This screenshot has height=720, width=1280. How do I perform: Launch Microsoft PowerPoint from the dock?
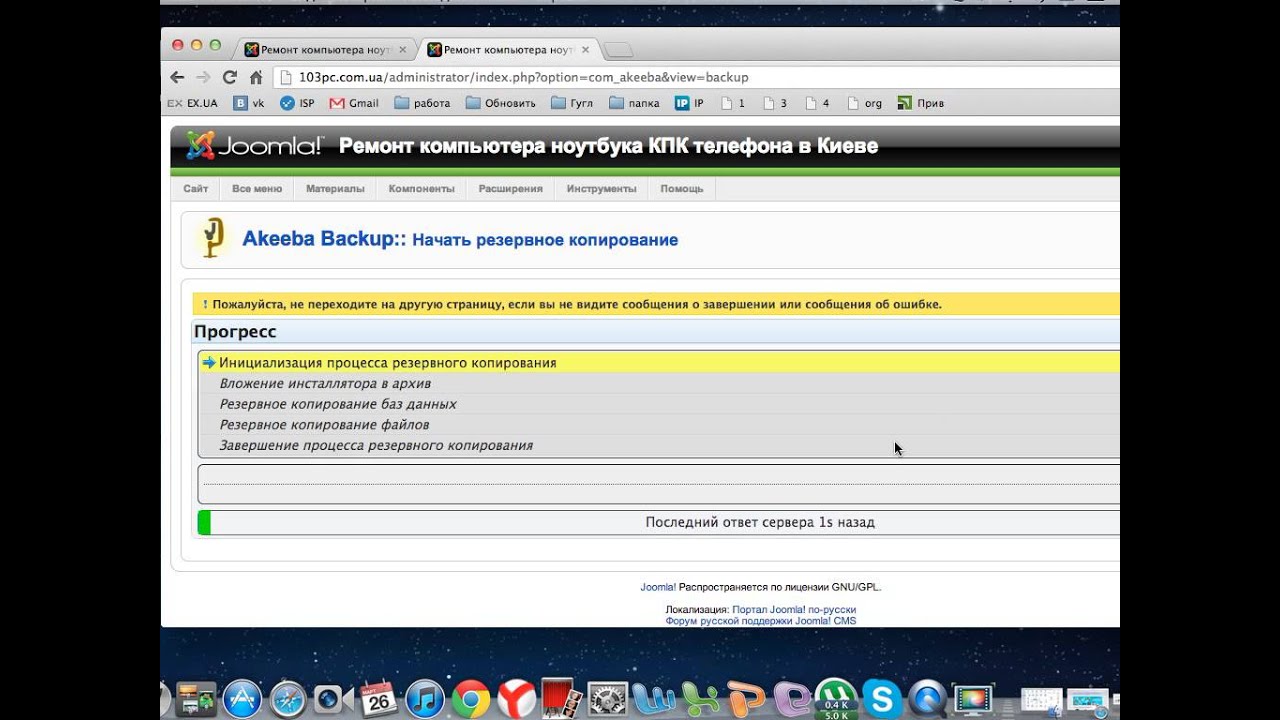click(x=745, y=699)
